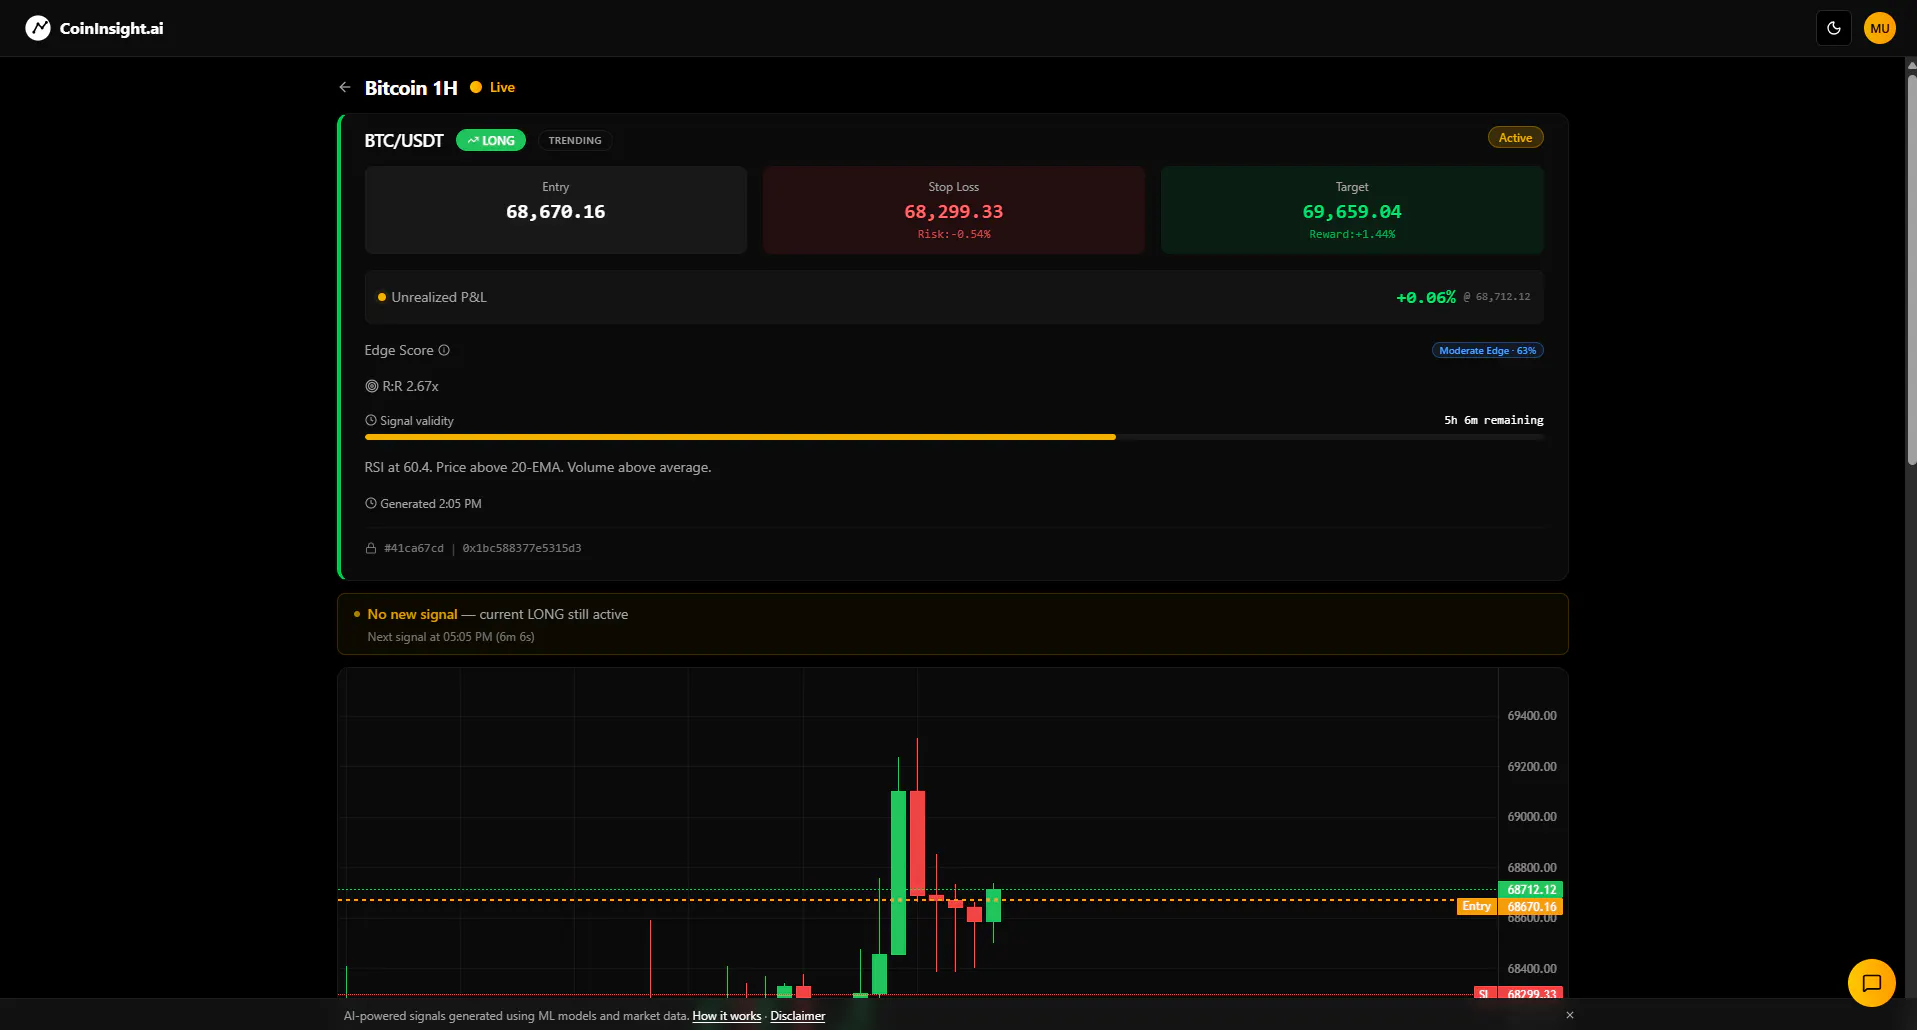The width and height of the screenshot is (1917, 1030).
Task: Click the Signal validity progress bar
Action: (954, 437)
